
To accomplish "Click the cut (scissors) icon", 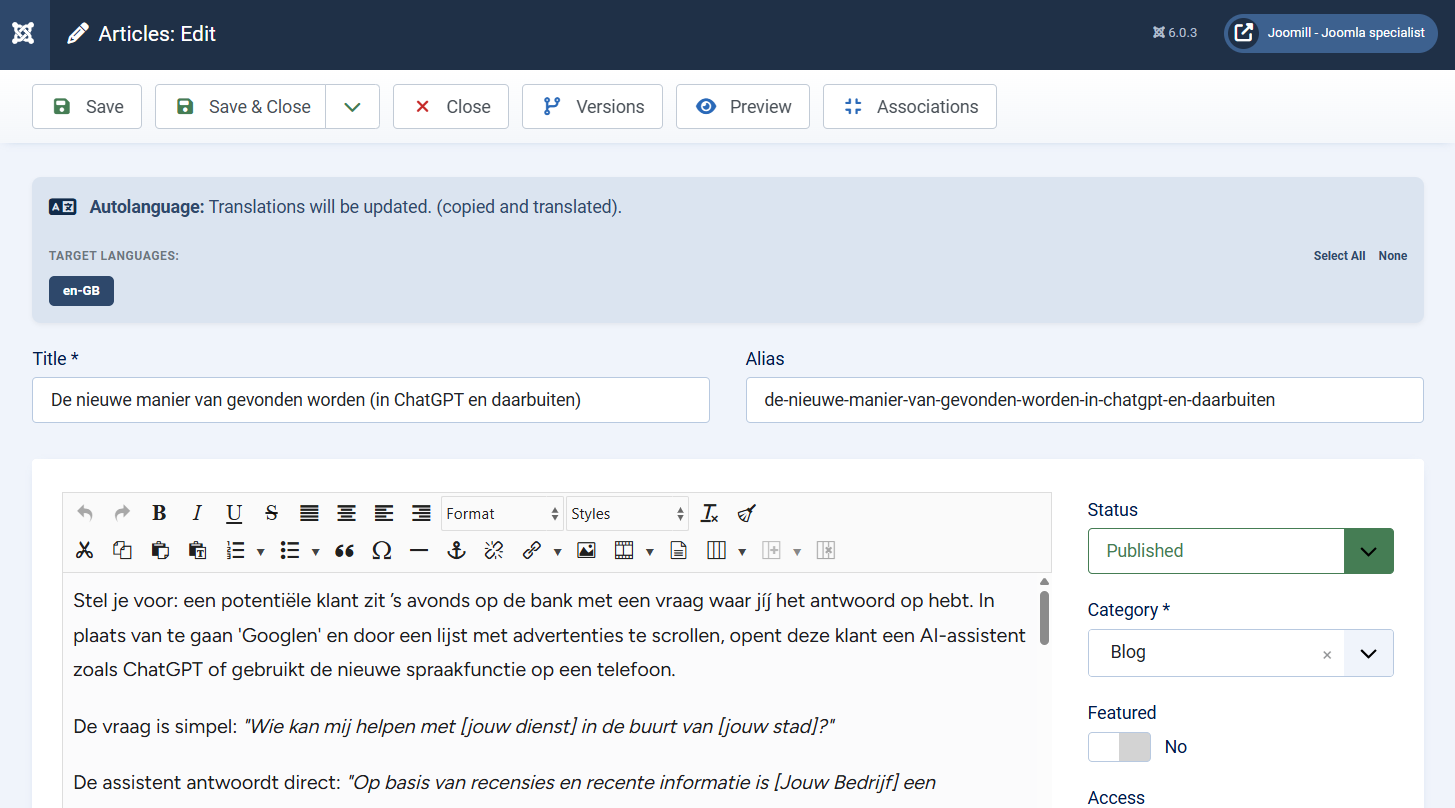I will click(85, 551).
